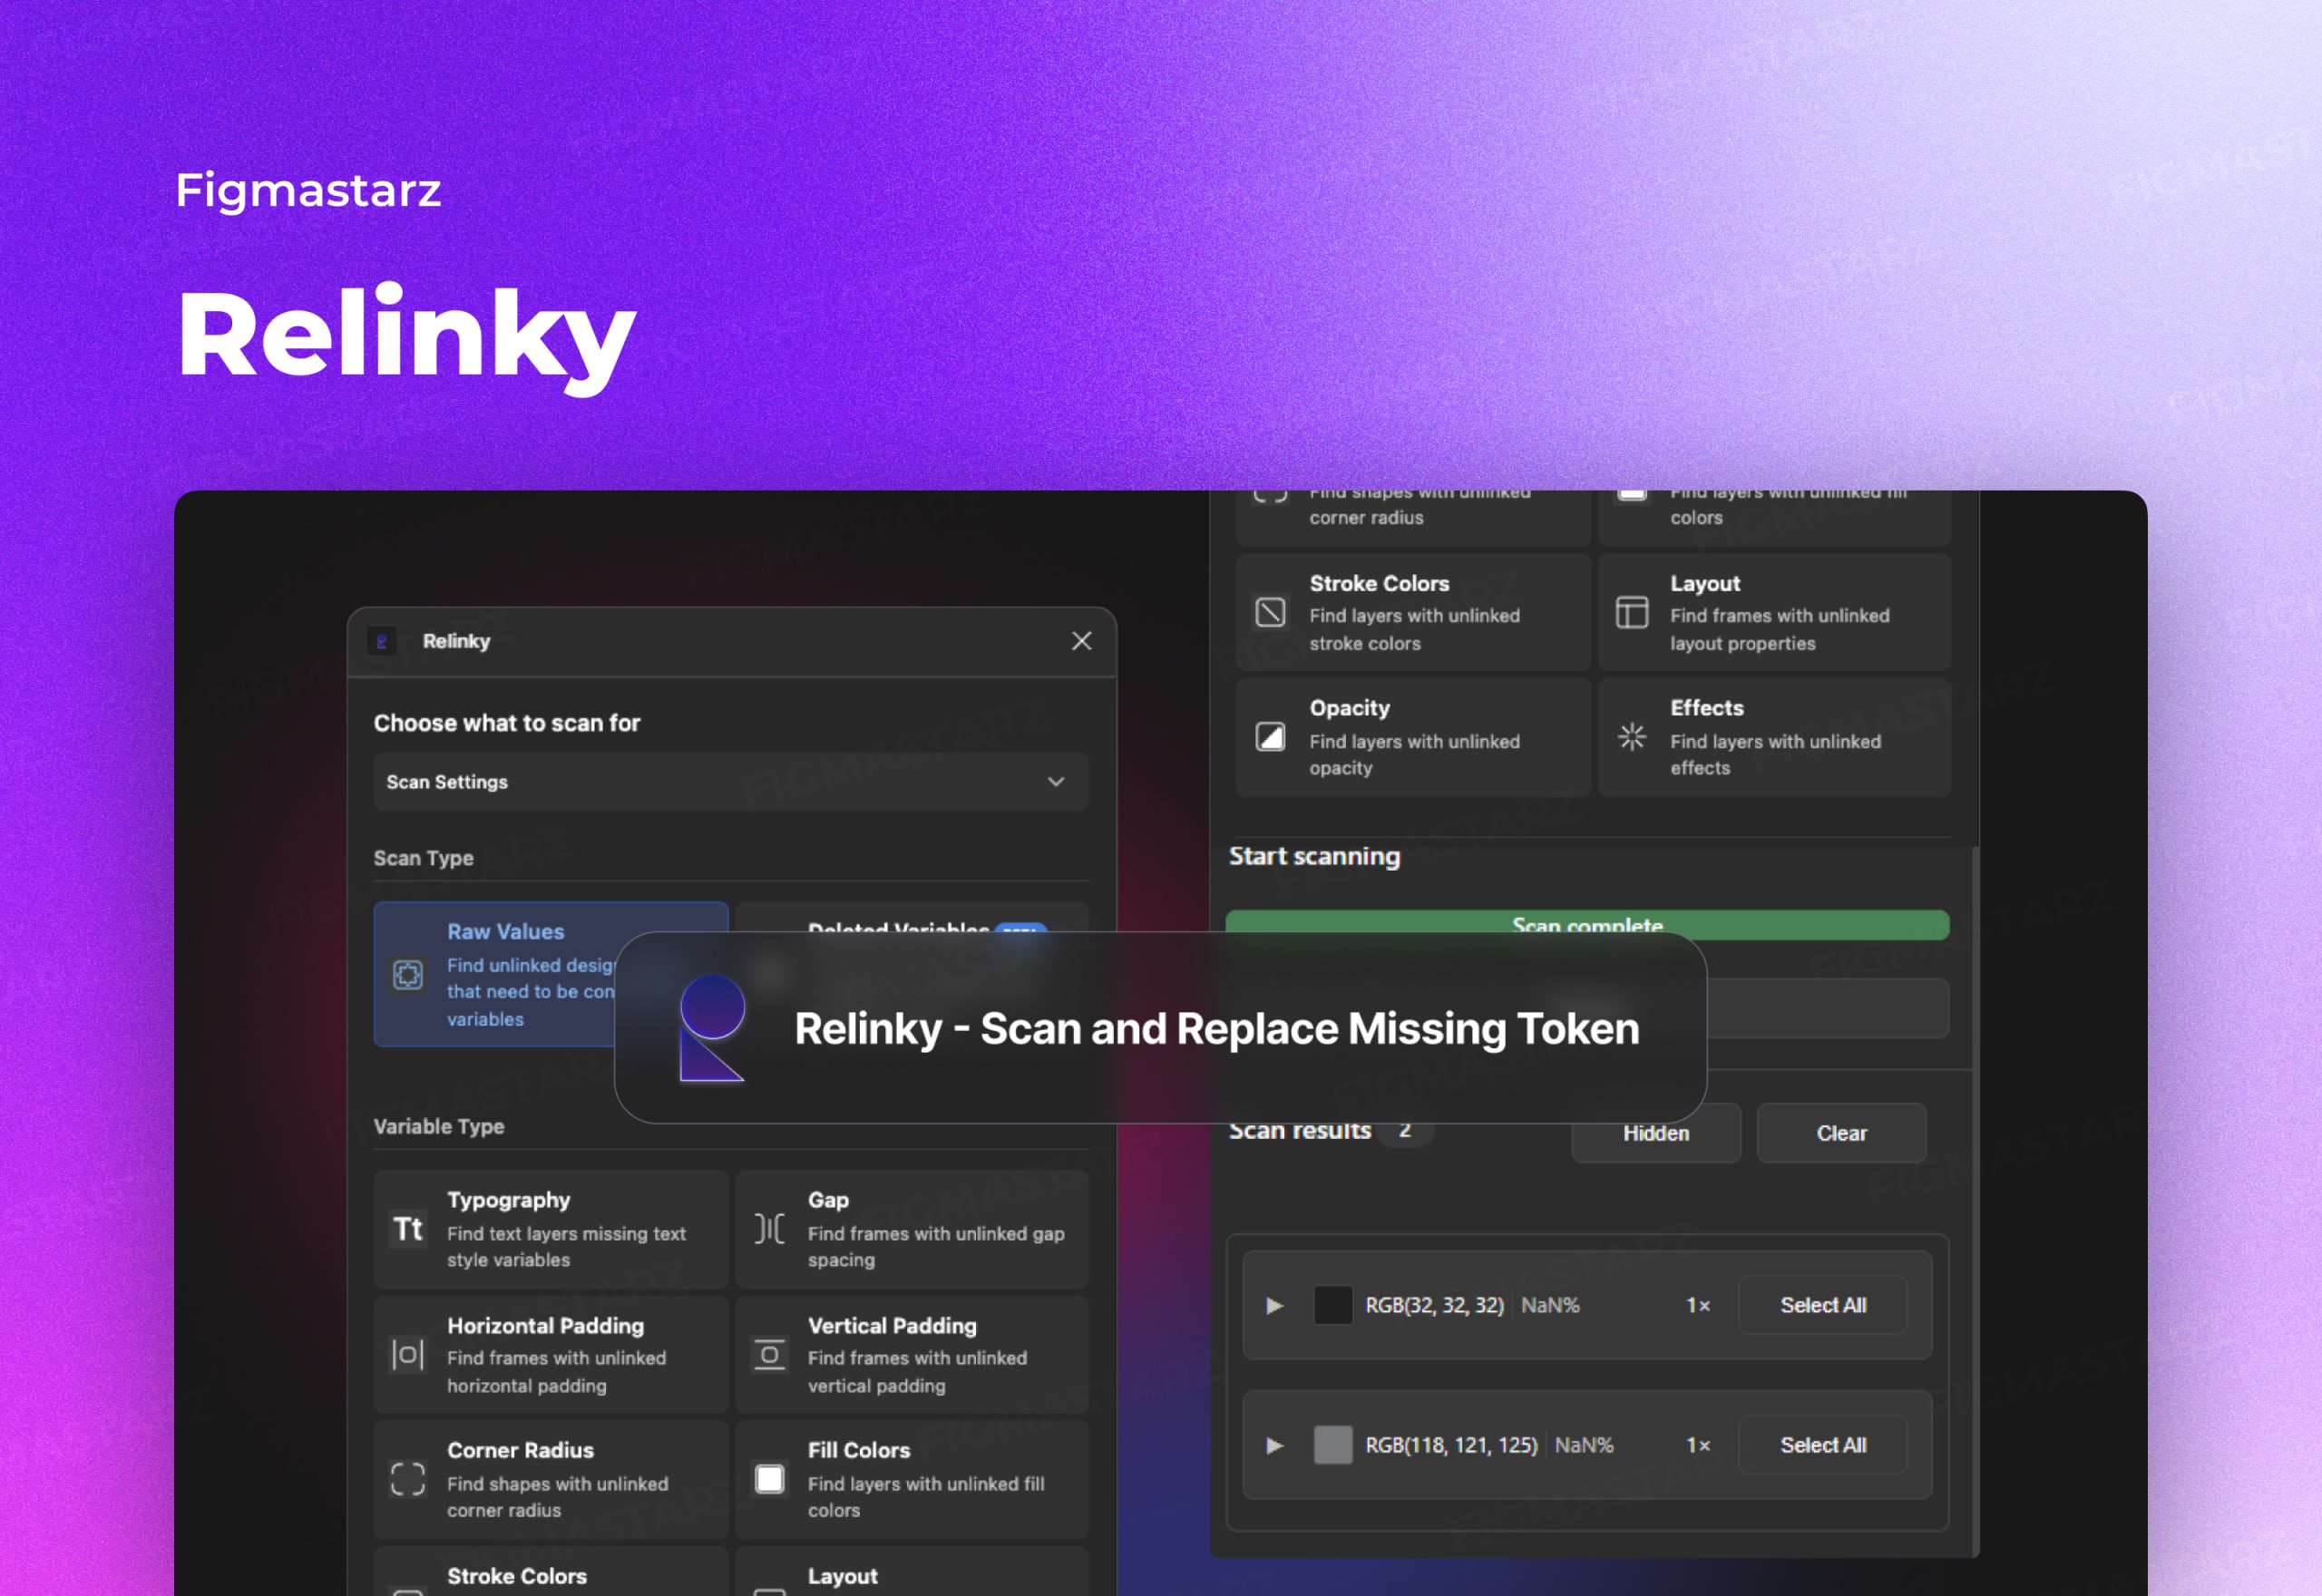Click the Effects sparkle icon

pos(1632,737)
